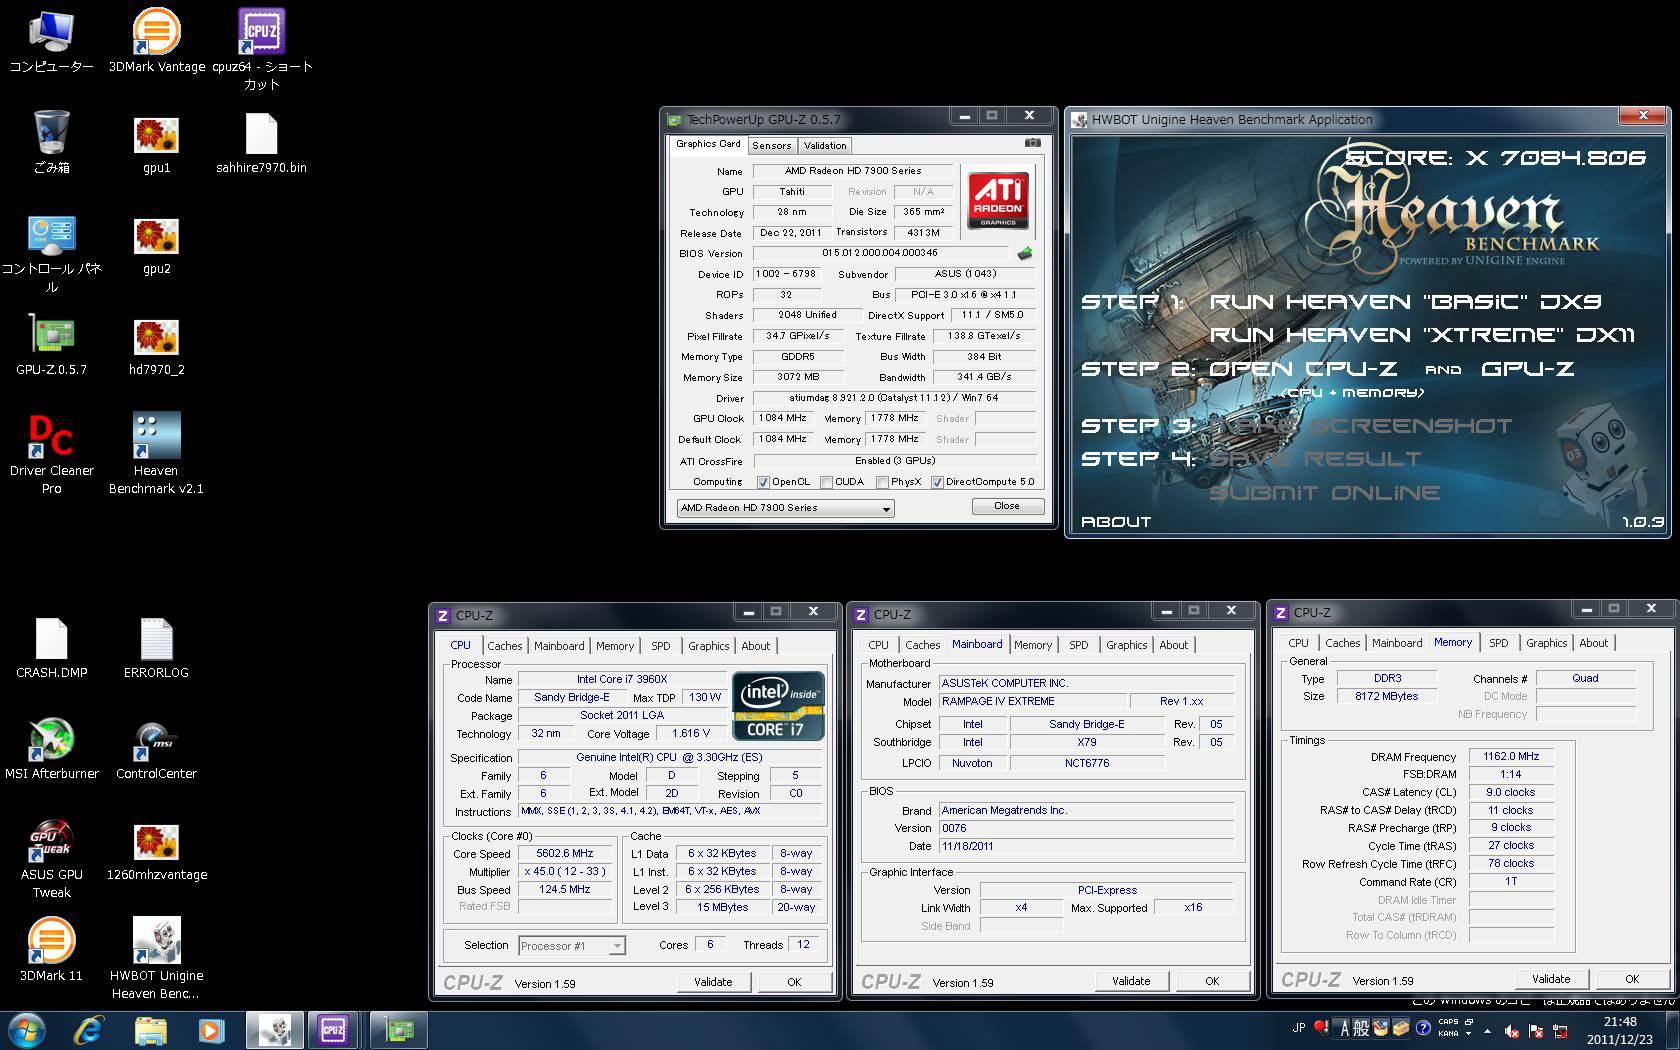Open the About tab in the first CPU-Z window

(x=755, y=646)
